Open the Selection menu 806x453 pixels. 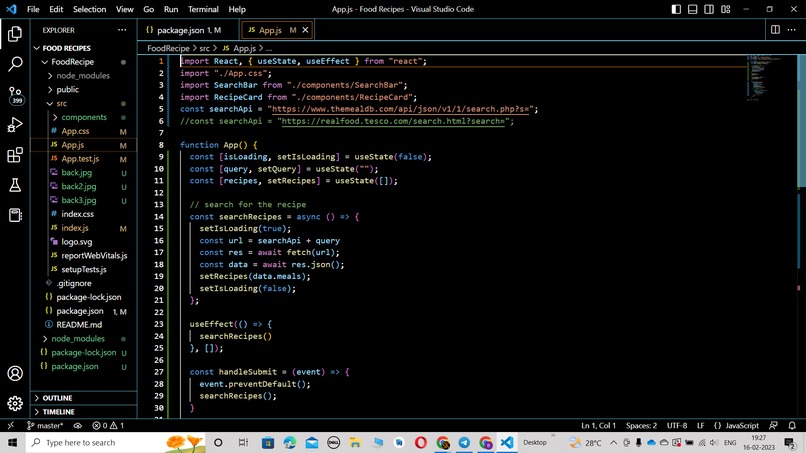89,9
